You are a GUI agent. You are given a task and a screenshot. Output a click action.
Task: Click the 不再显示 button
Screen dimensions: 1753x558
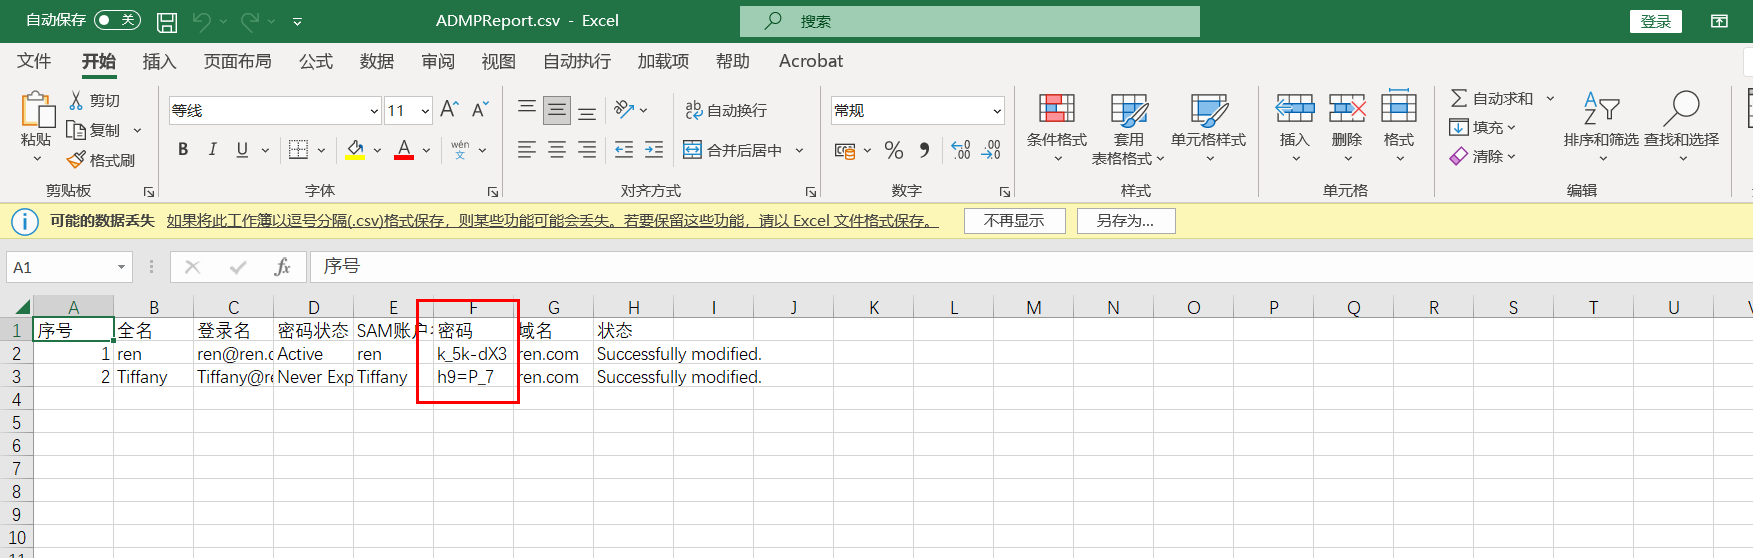(x=1014, y=220)
